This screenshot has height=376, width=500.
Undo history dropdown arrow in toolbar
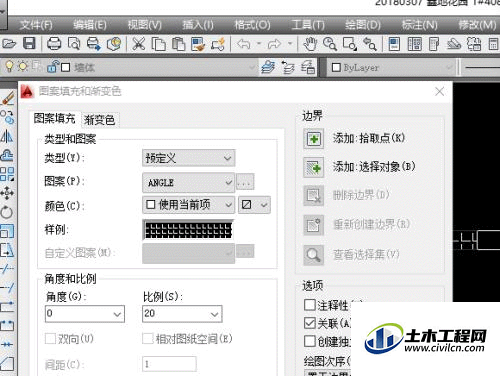(x=259, y=44)
